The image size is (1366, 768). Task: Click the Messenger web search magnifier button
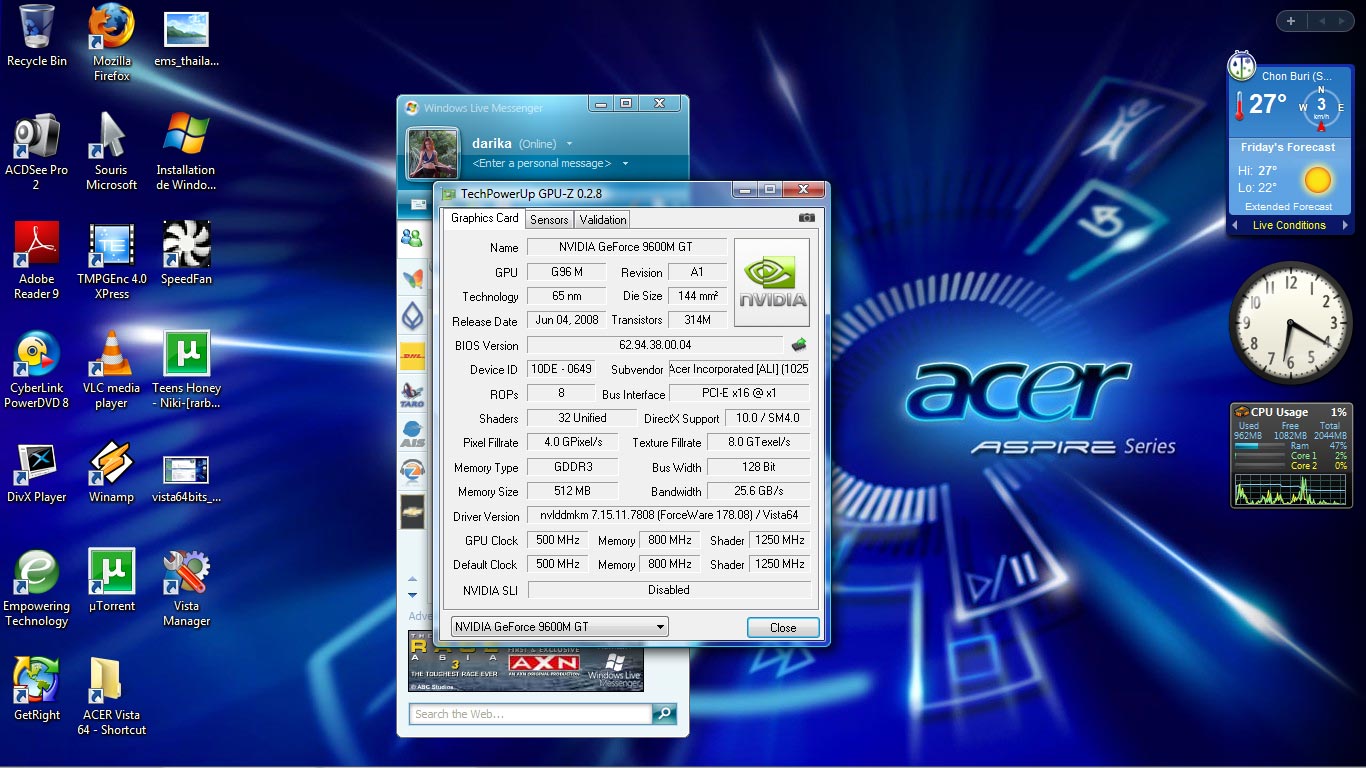click(x=664, y=714)
